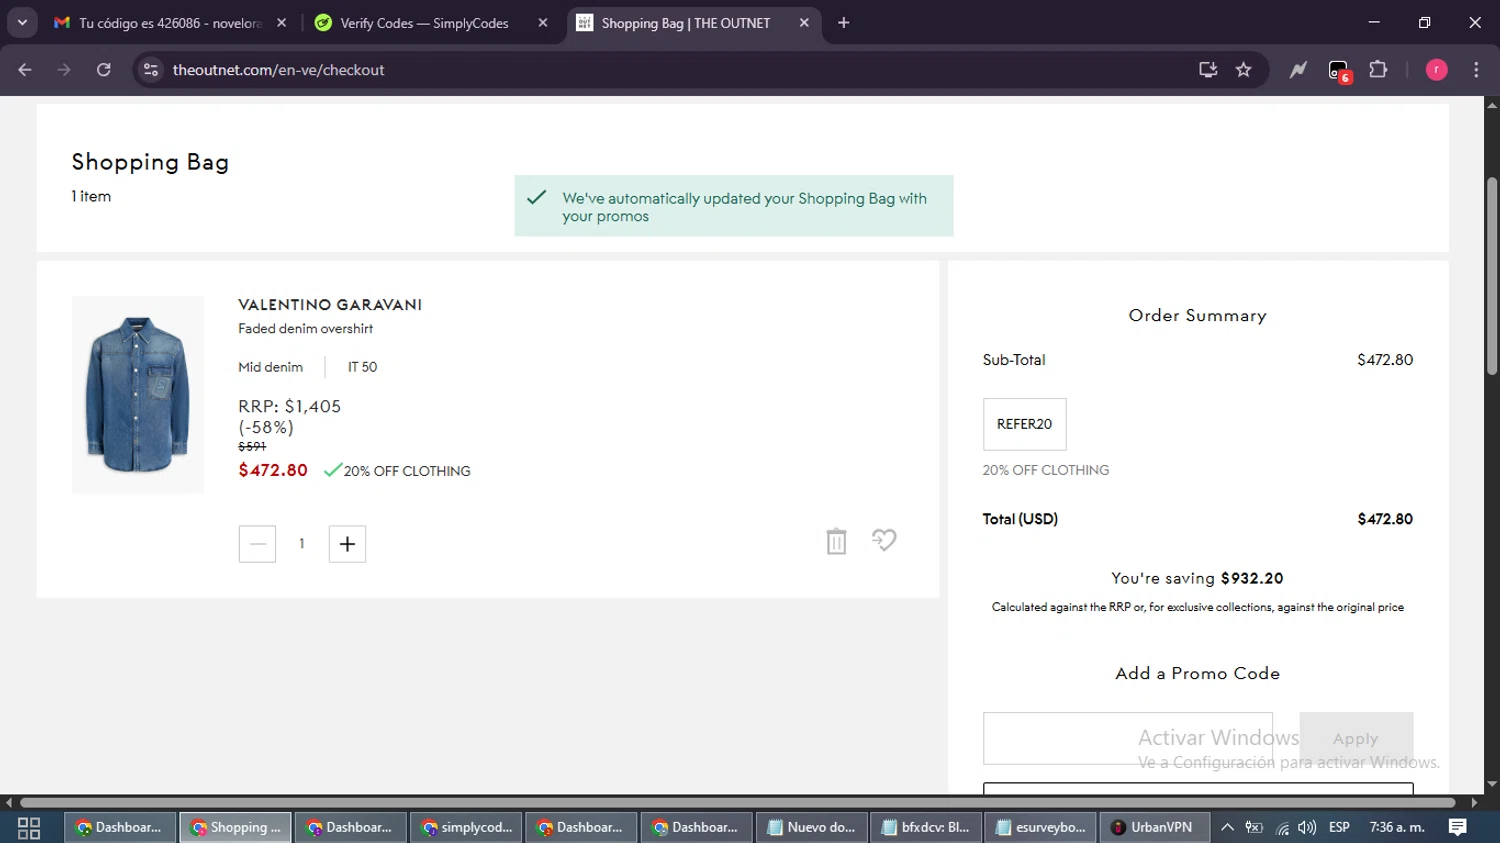
Task: Click the promo update confirmation banner
Action: click(734, 206)
